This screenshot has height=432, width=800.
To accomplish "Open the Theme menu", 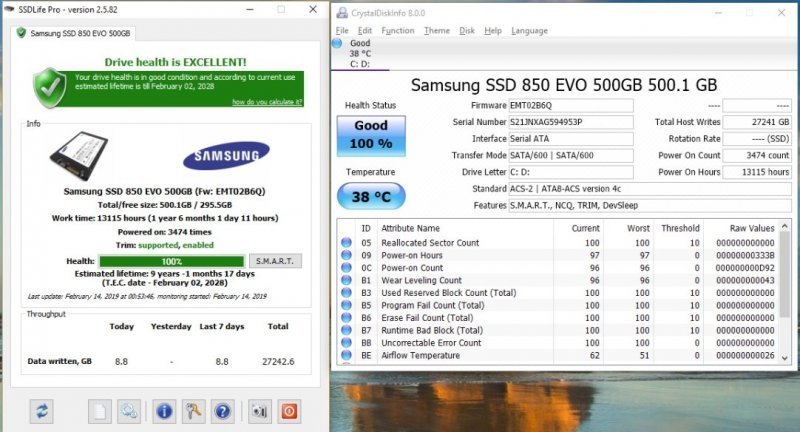I will coord(436,31).
